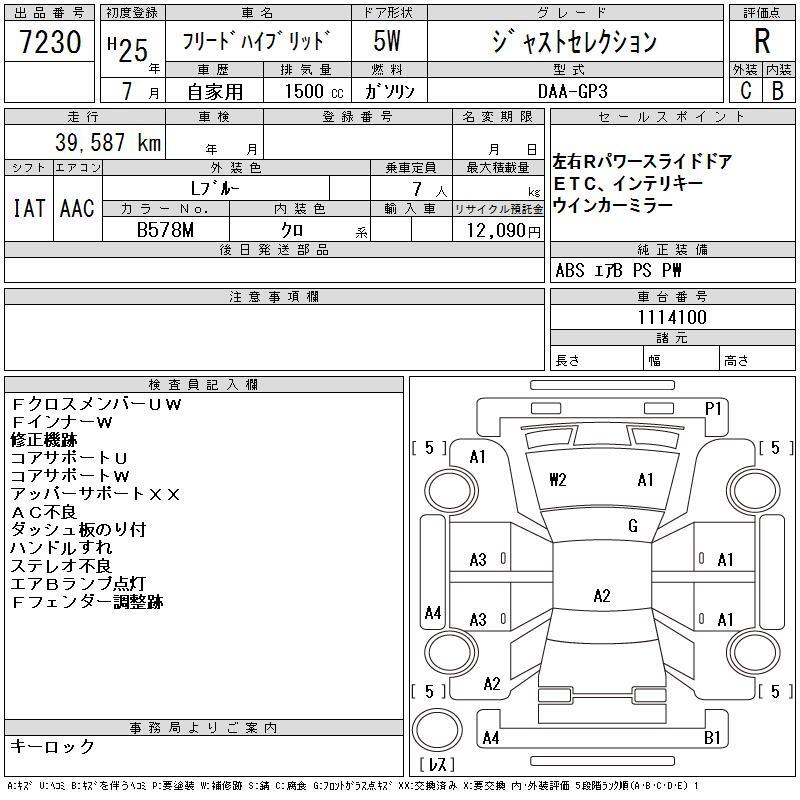The height and width of the screenshot is (800, 800).
Task: Select the W2 mark on the hood
Action: 558,480
